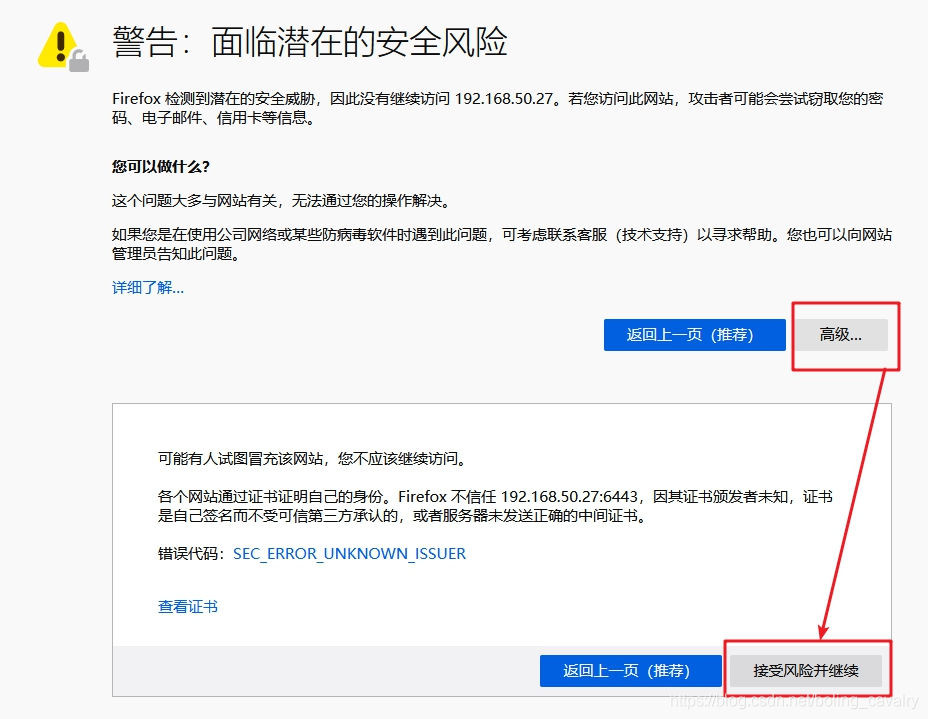Screen dimensions: 928x719
Task: Click the yellow warning triangle lock icon
Action: coord(63,47)
